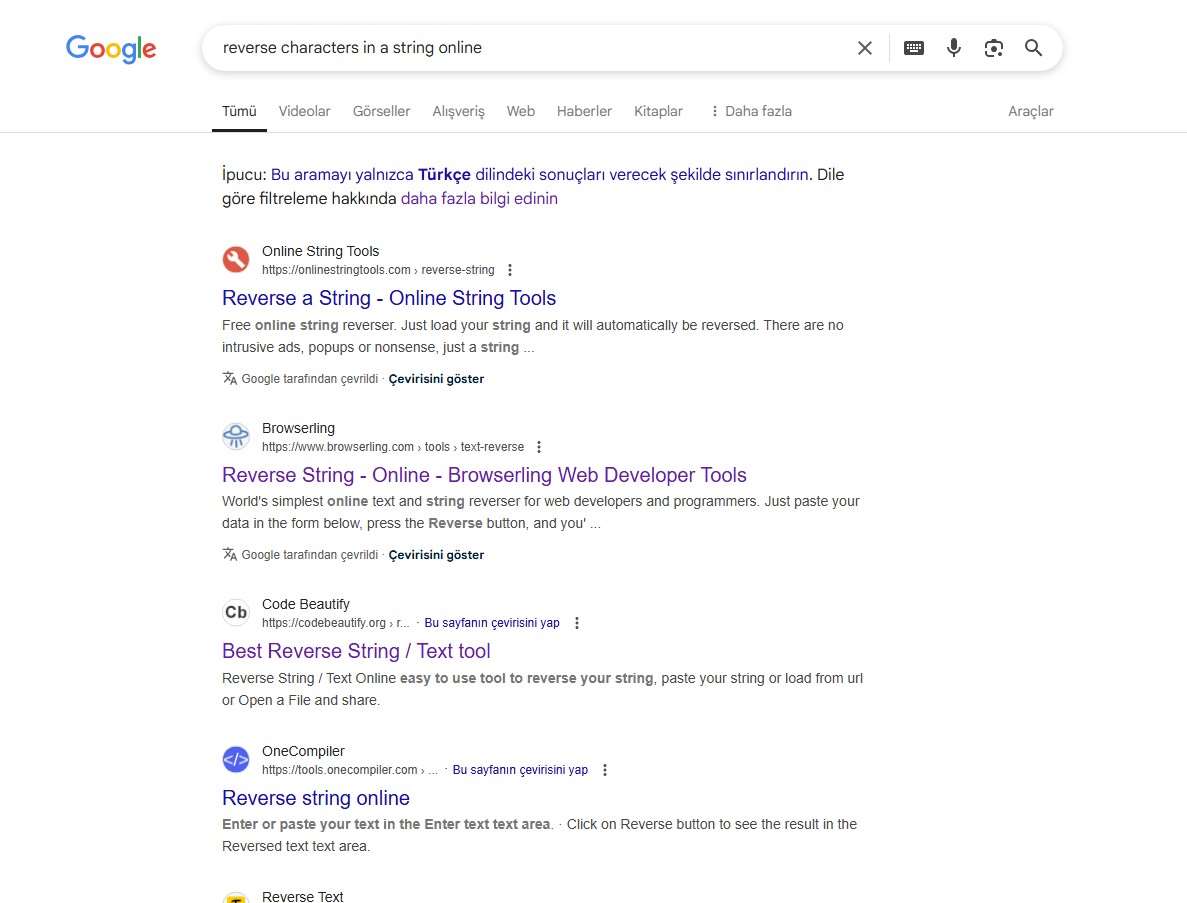
Task: Show translation for the Online String Tools result
Action: [436, 379]
